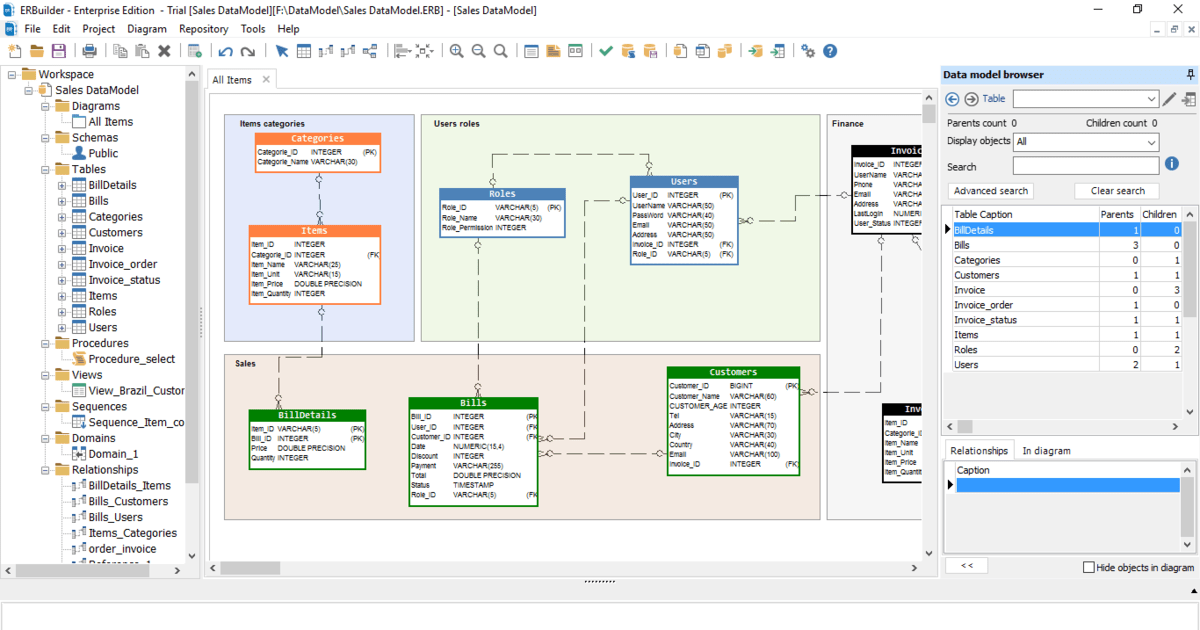Select Domain_1 in the tree
The image size is (1200, 630).
click(113, 454)
